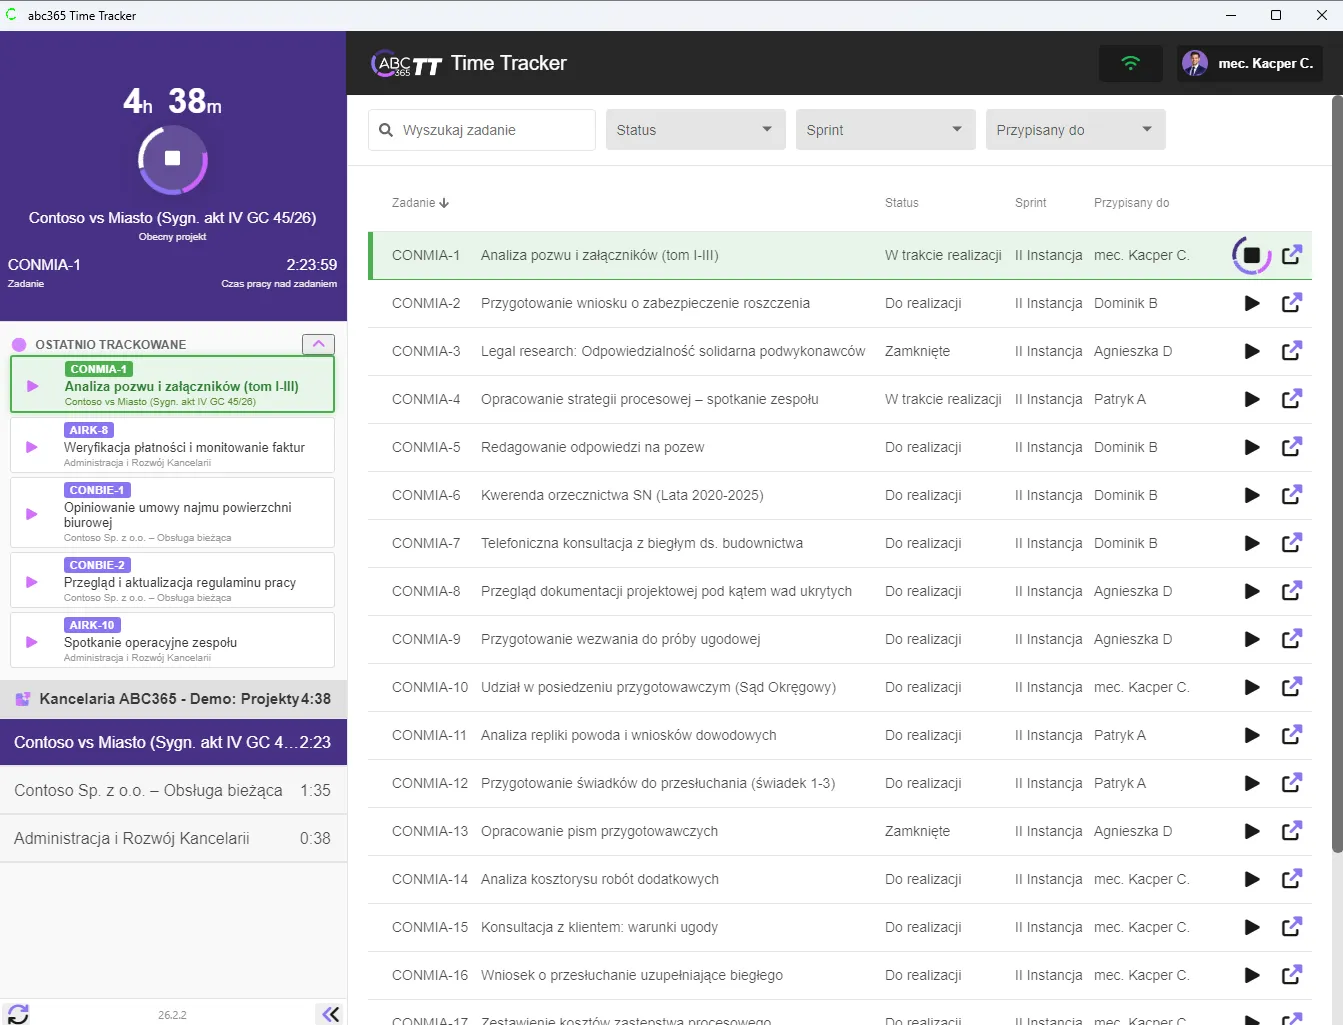Open the Przypisany do filter dropdown
Image resolution: width=1343 pixels, height=1025 pixels.
(x=1075, y=130)
